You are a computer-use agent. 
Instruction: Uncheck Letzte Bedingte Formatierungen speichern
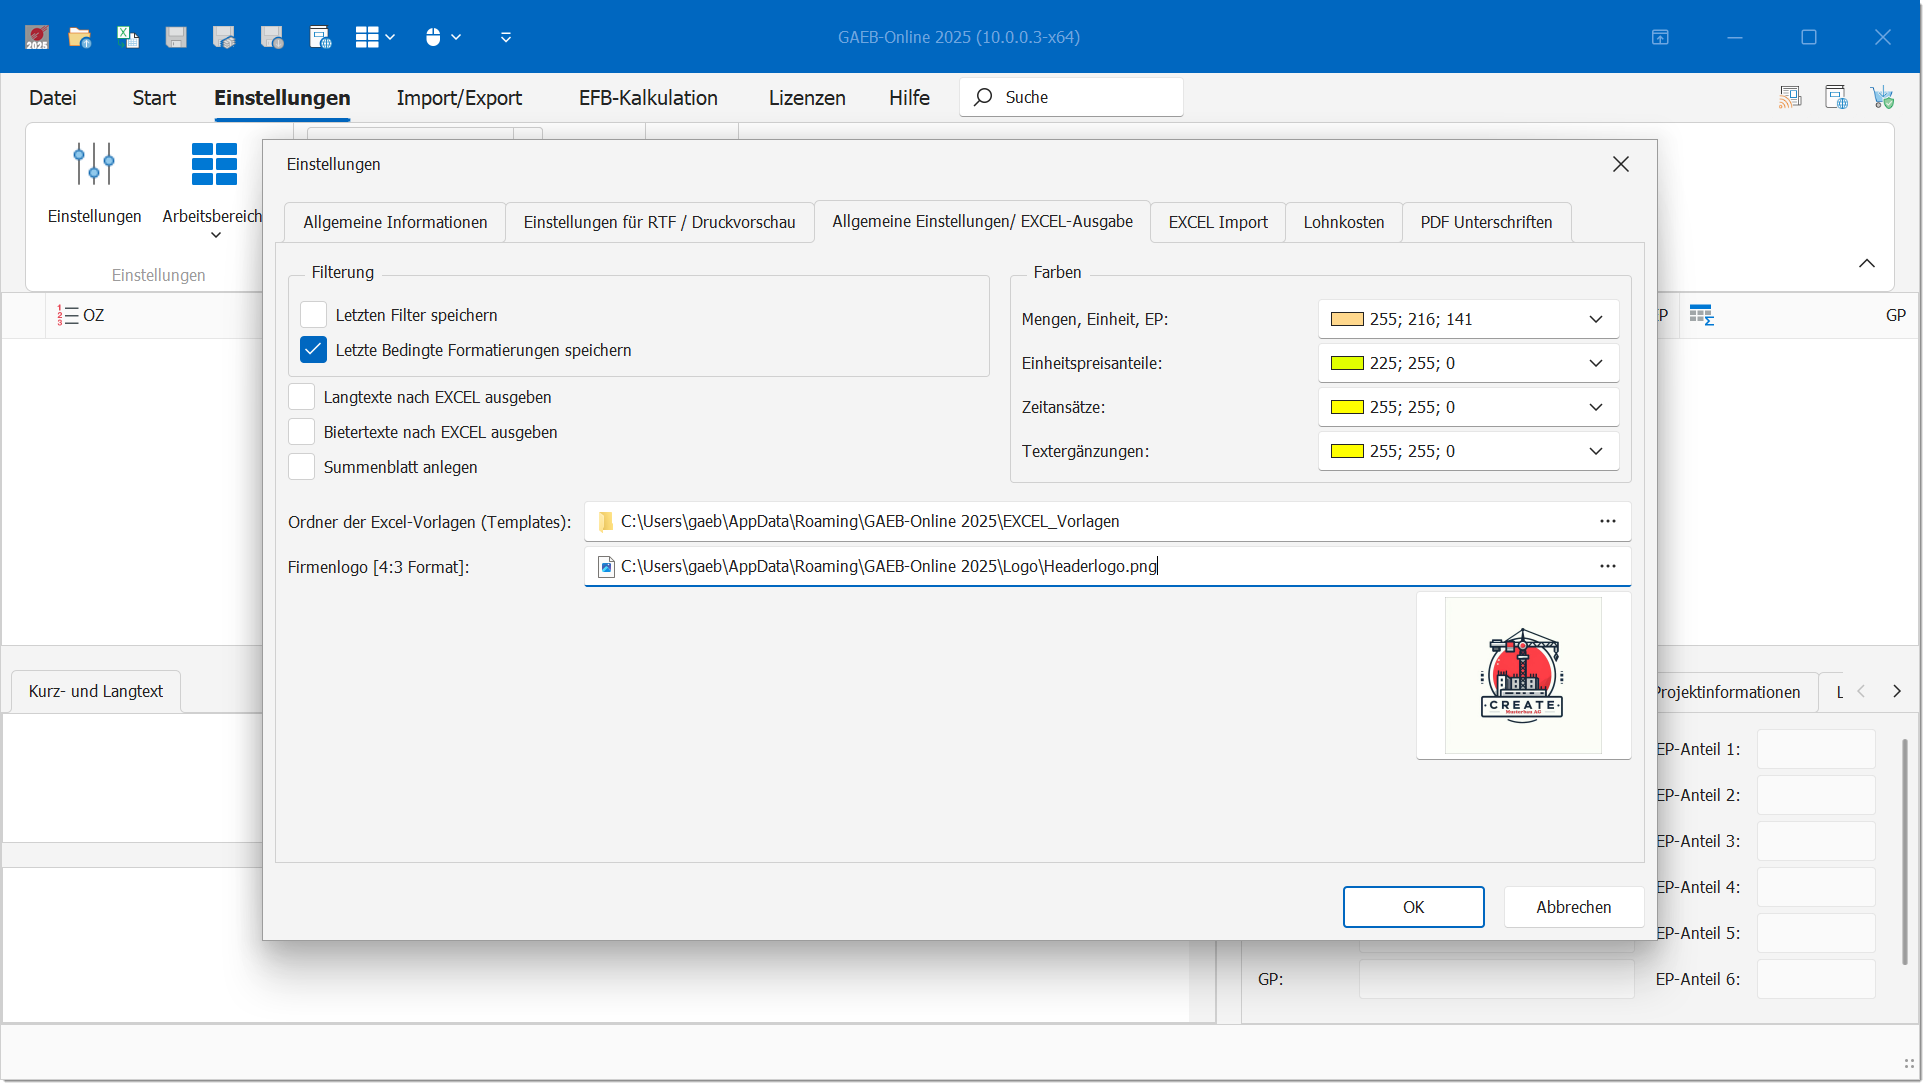coord(314,350)
